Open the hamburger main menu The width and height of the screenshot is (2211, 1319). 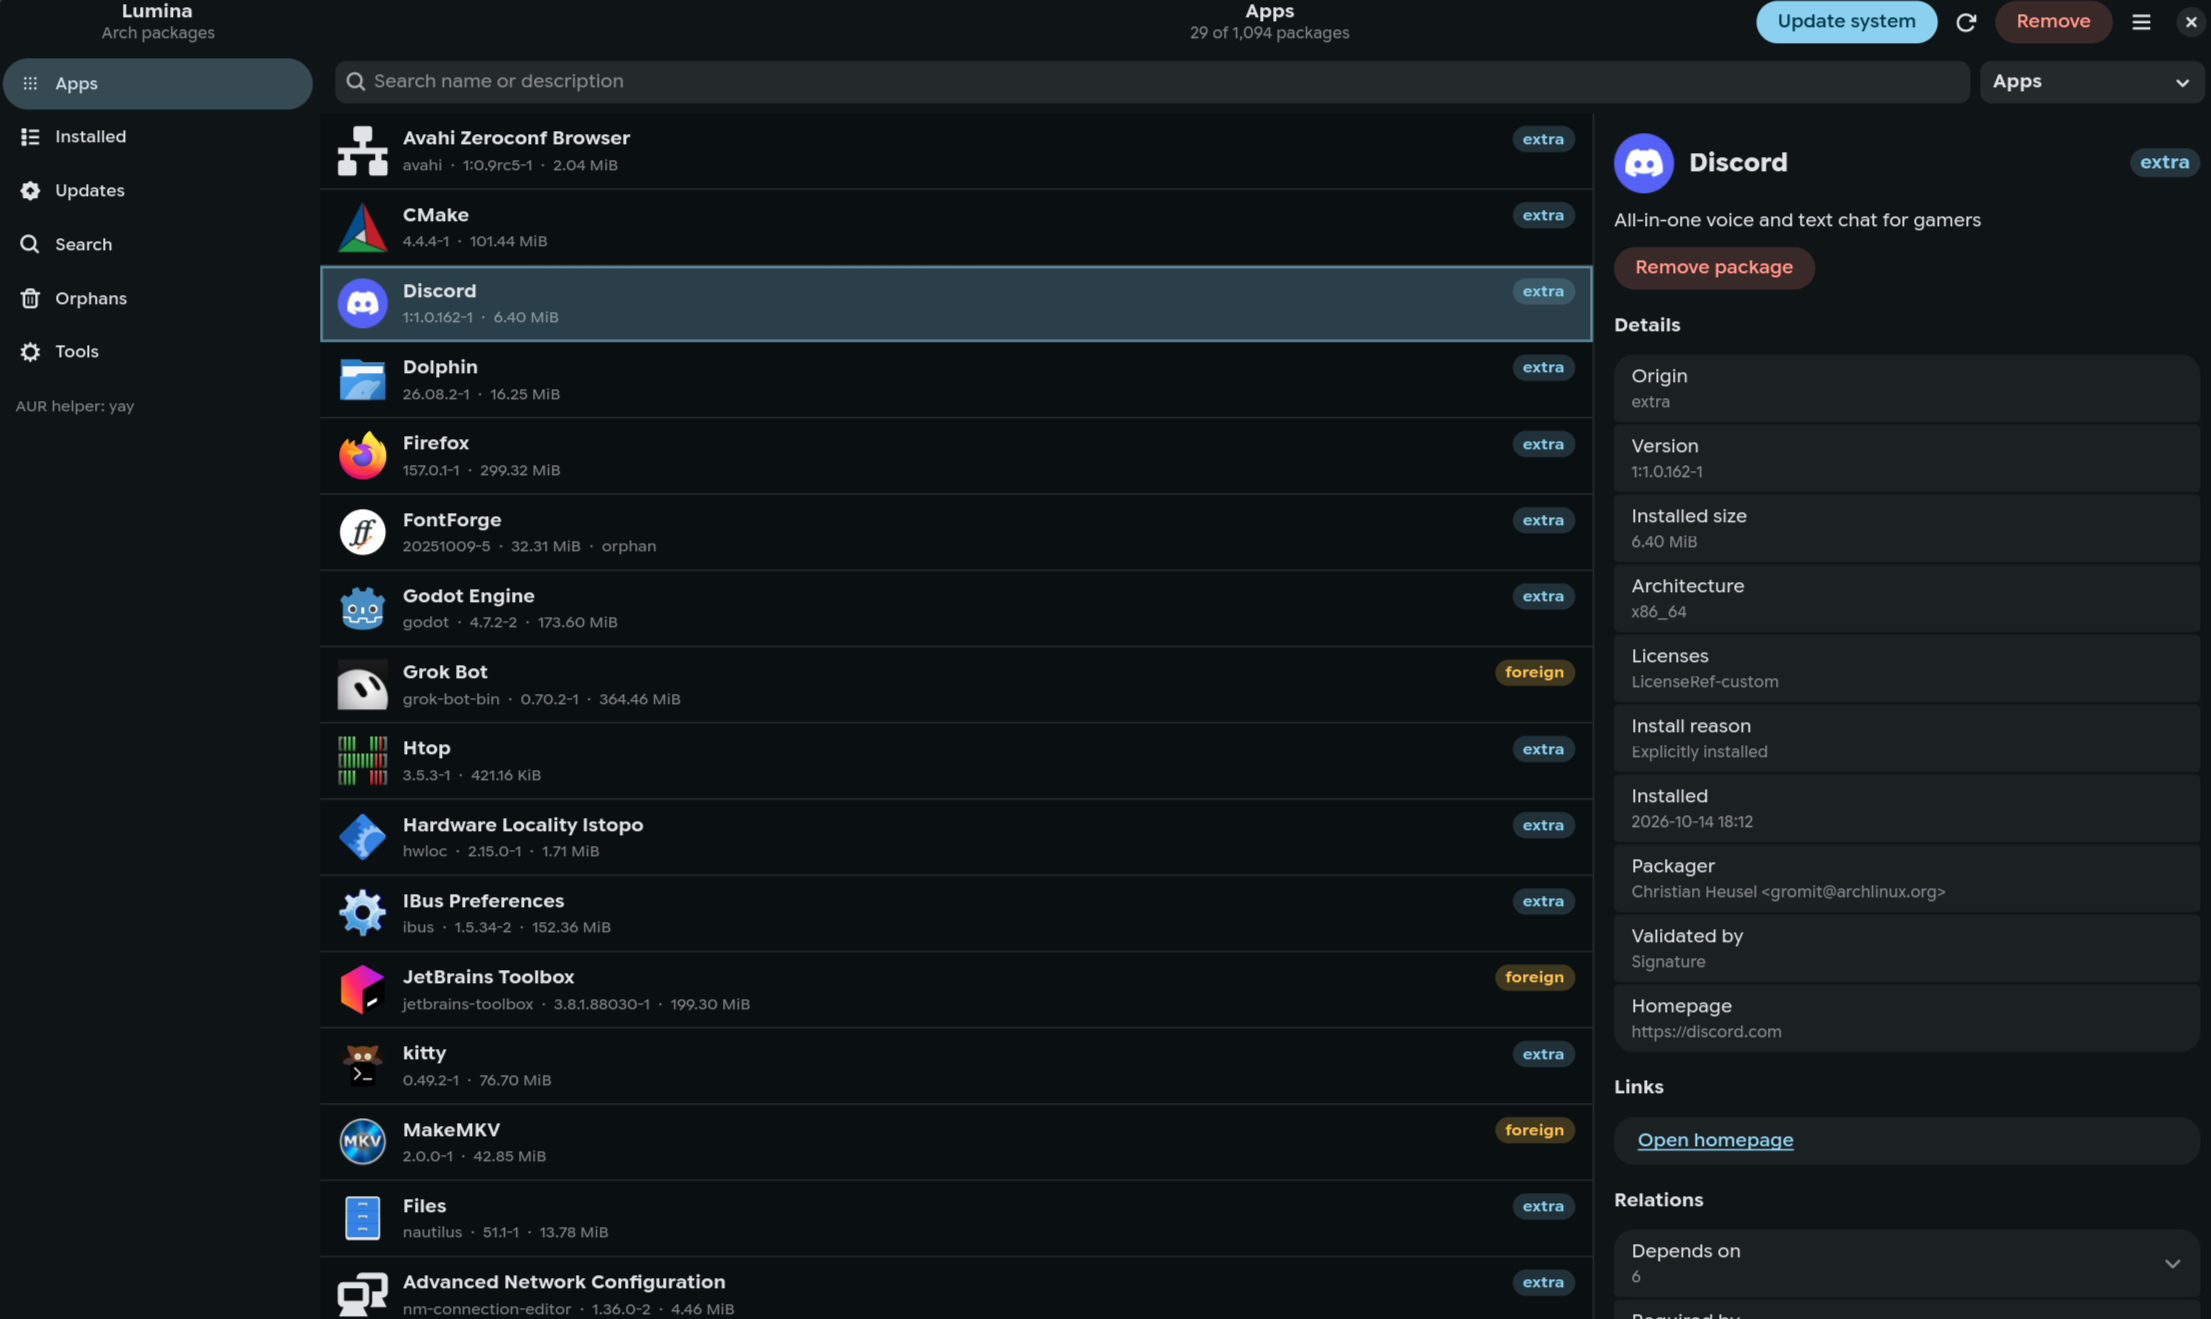[2141, 22]
